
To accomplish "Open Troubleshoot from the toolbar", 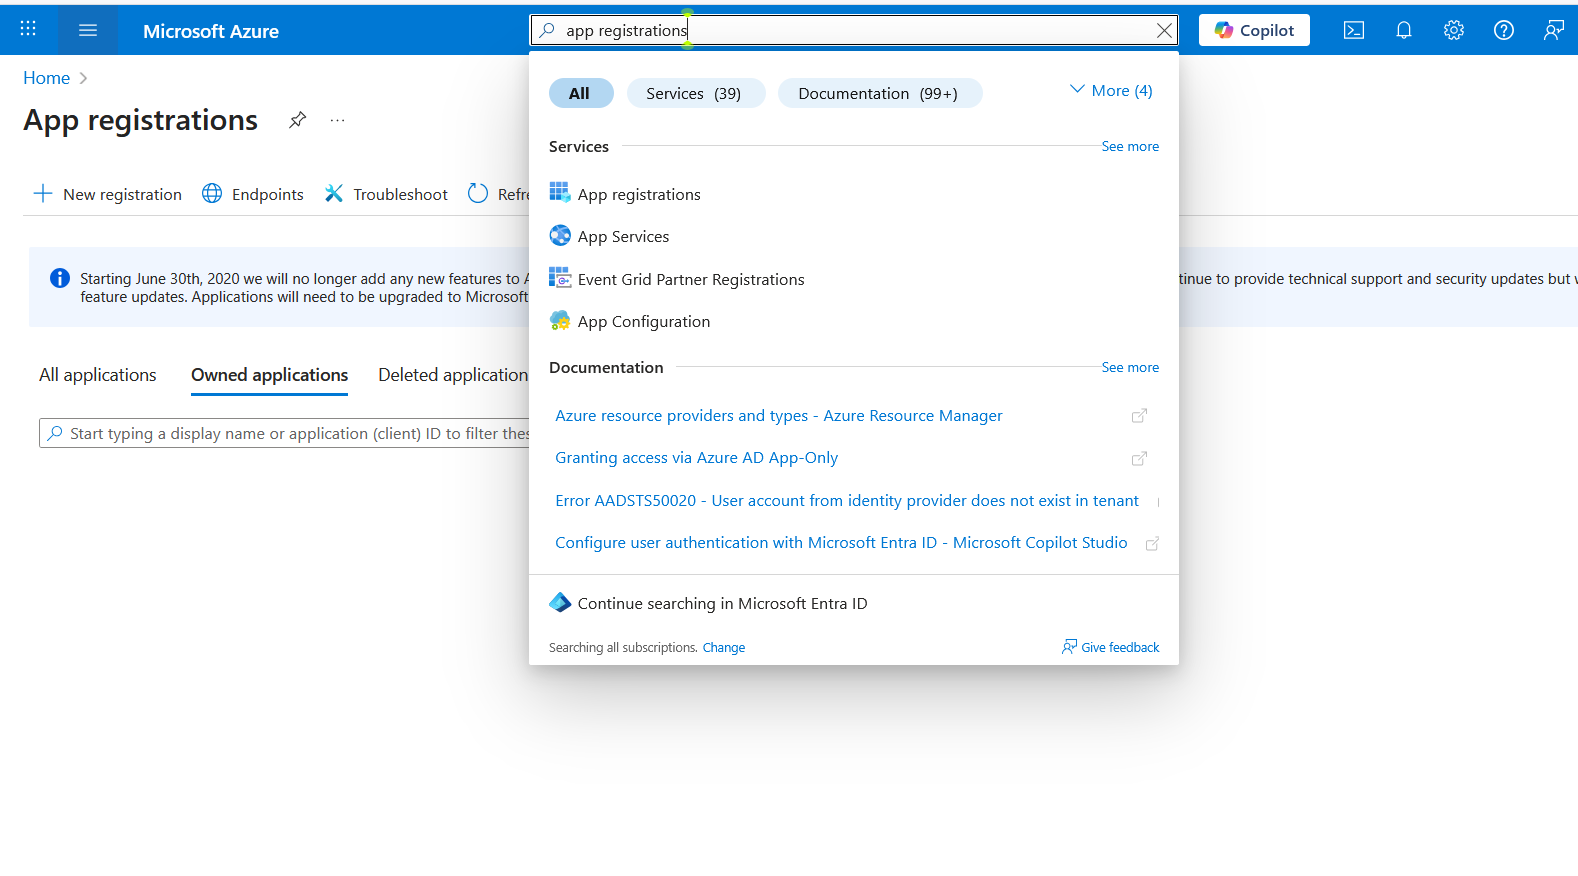I will [x=386, y=194].
